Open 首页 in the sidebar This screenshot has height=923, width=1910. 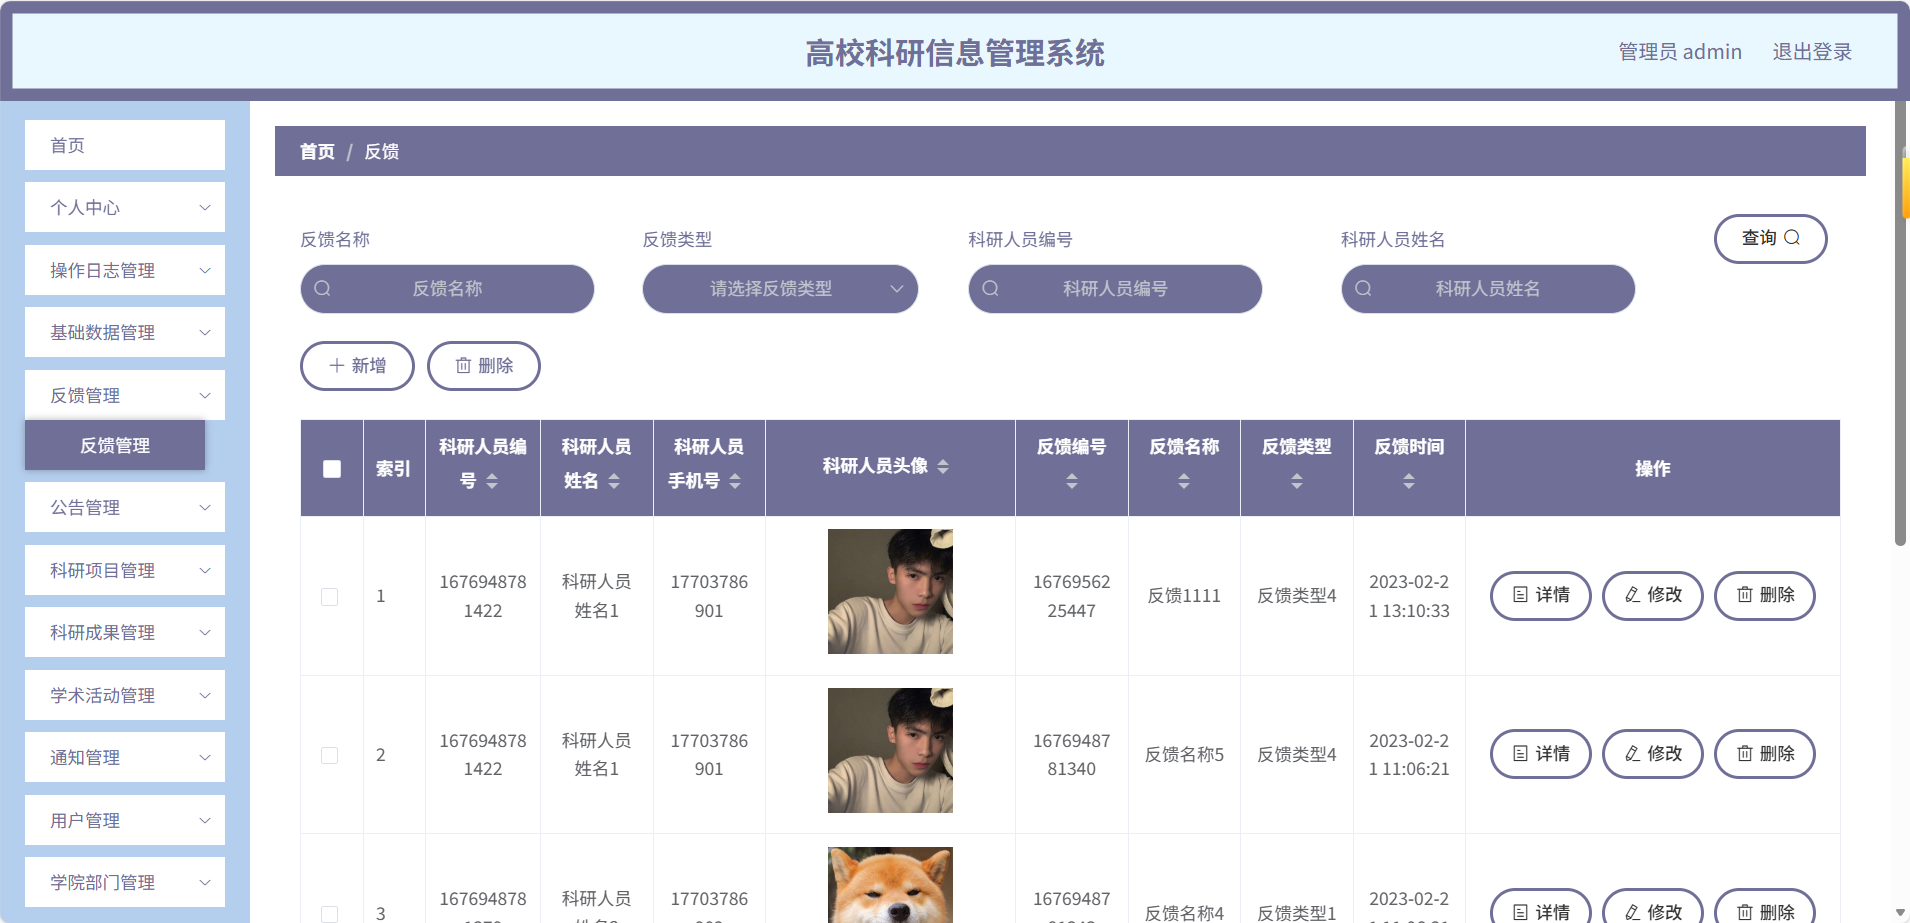[x=125, y=146]
